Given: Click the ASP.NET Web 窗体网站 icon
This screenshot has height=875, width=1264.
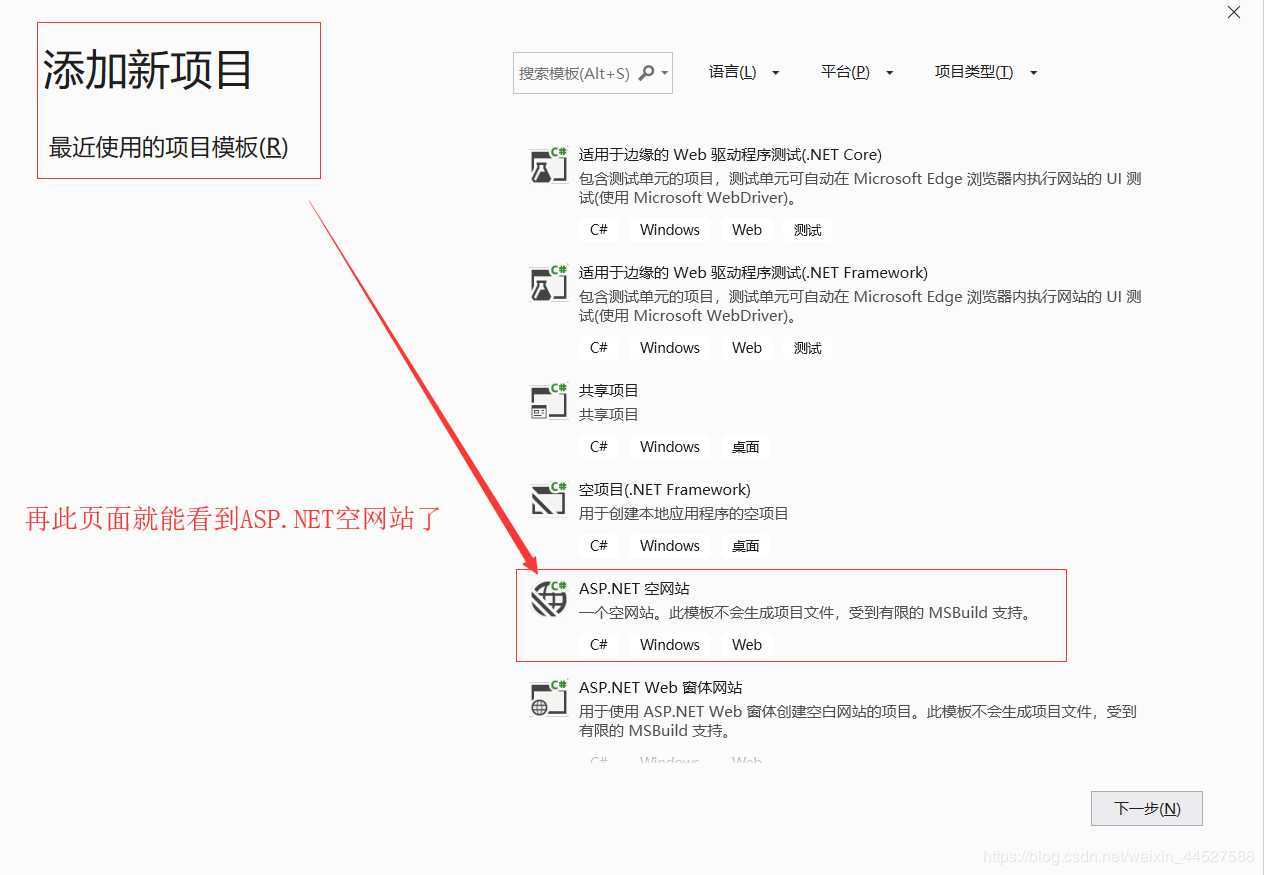Looking at the screenshot, I should (x=549, y=698).
